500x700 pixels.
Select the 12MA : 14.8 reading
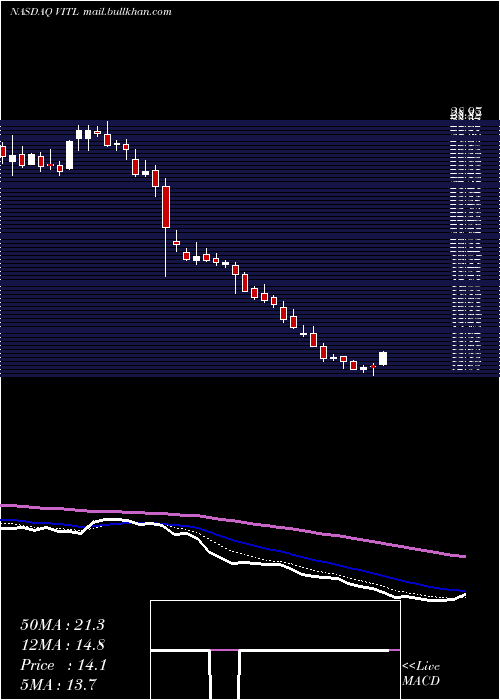(62, 645)
